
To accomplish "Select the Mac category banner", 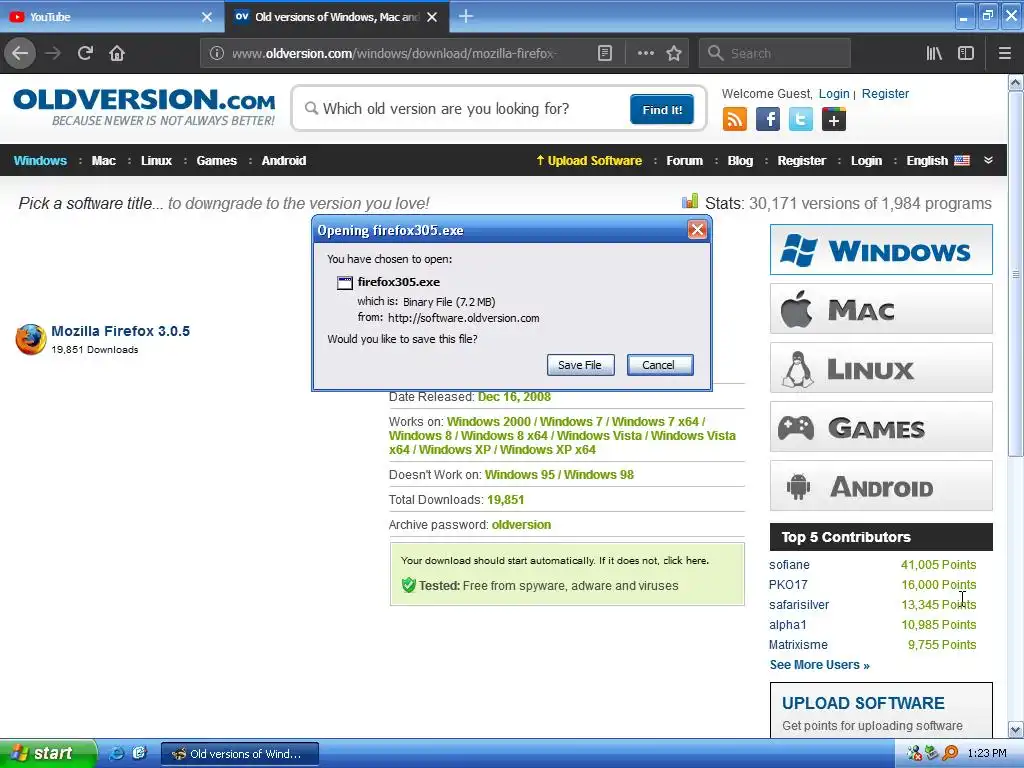I will coord(881,308).
